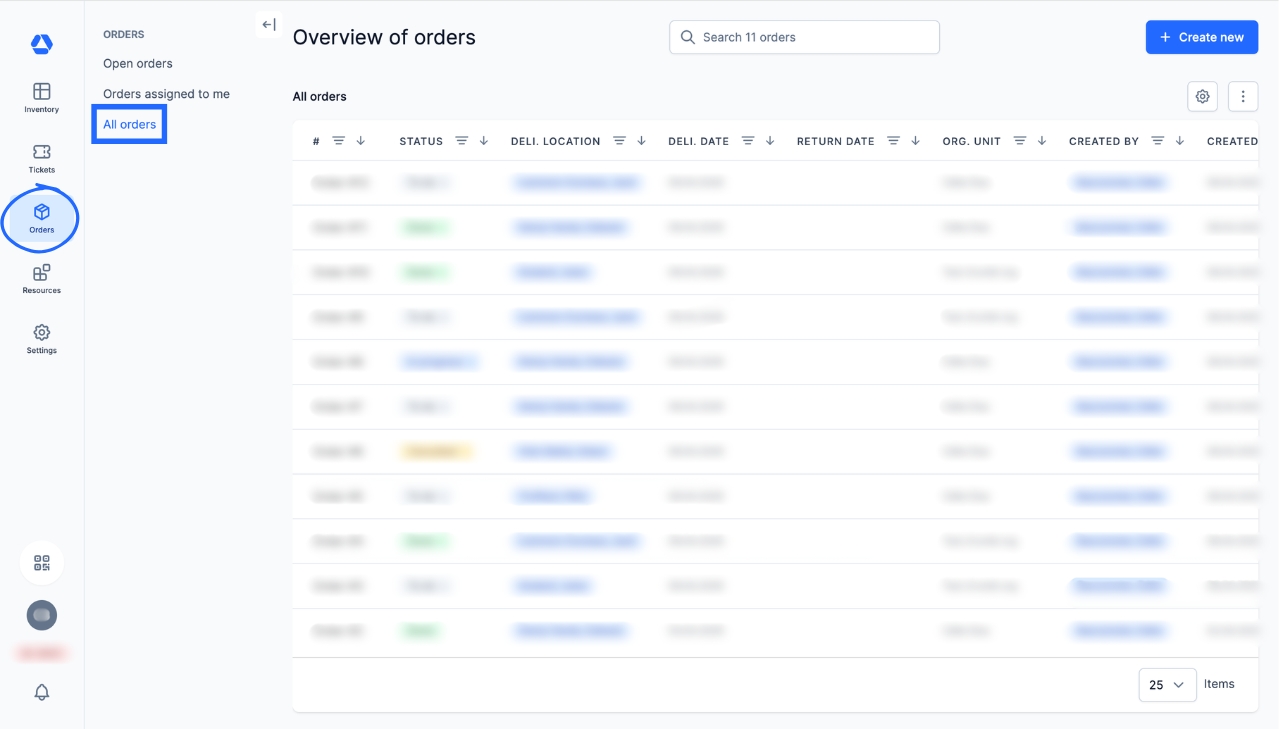The height and width of the screenshot is (729, 1280).
Task: Open the three-dot more options menu
Action: (x=1243, y=97)
